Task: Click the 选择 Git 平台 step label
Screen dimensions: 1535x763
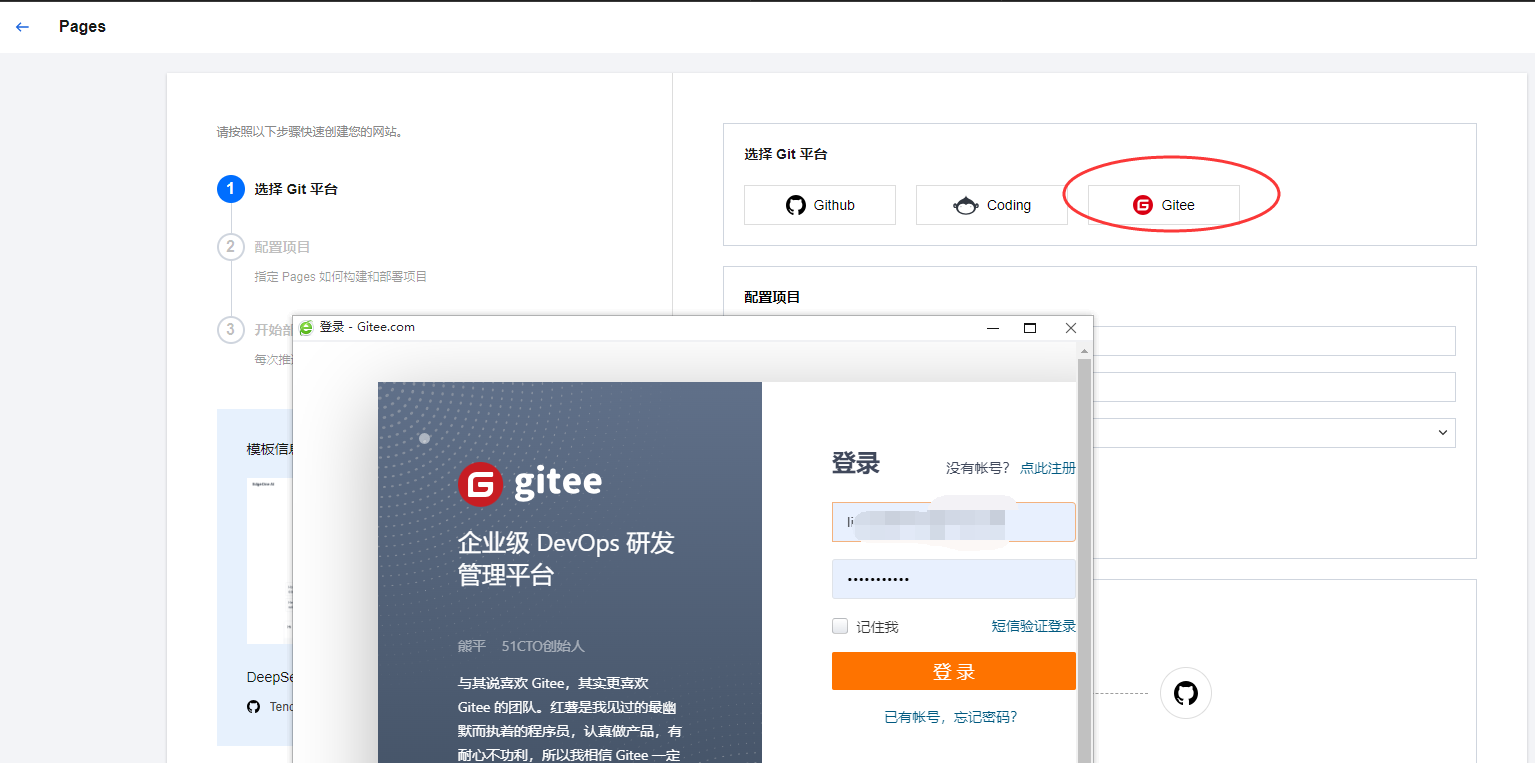Action: point(296,189)
